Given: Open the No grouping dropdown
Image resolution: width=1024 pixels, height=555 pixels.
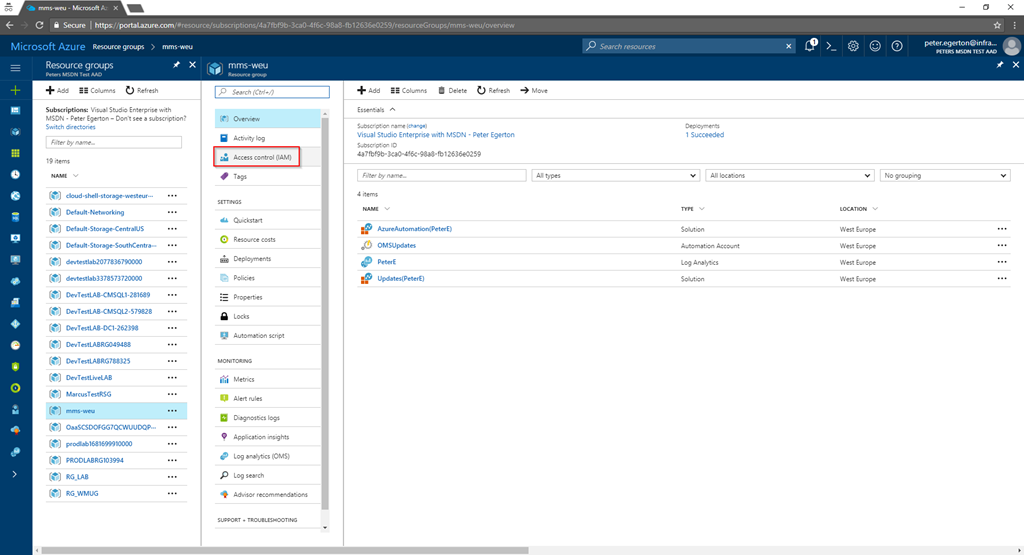Looking at the screenshot, I should (944, 175).
